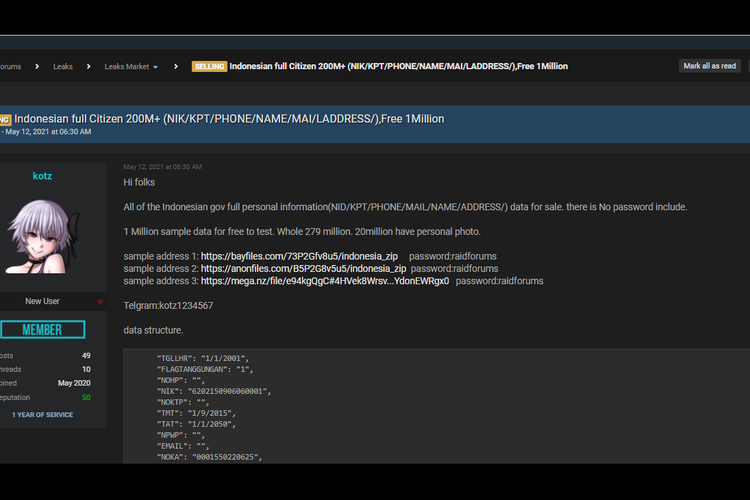Open the Leaks breadcrumb link
Viewport: 750px width, 500px height.
tap(63, 67)
